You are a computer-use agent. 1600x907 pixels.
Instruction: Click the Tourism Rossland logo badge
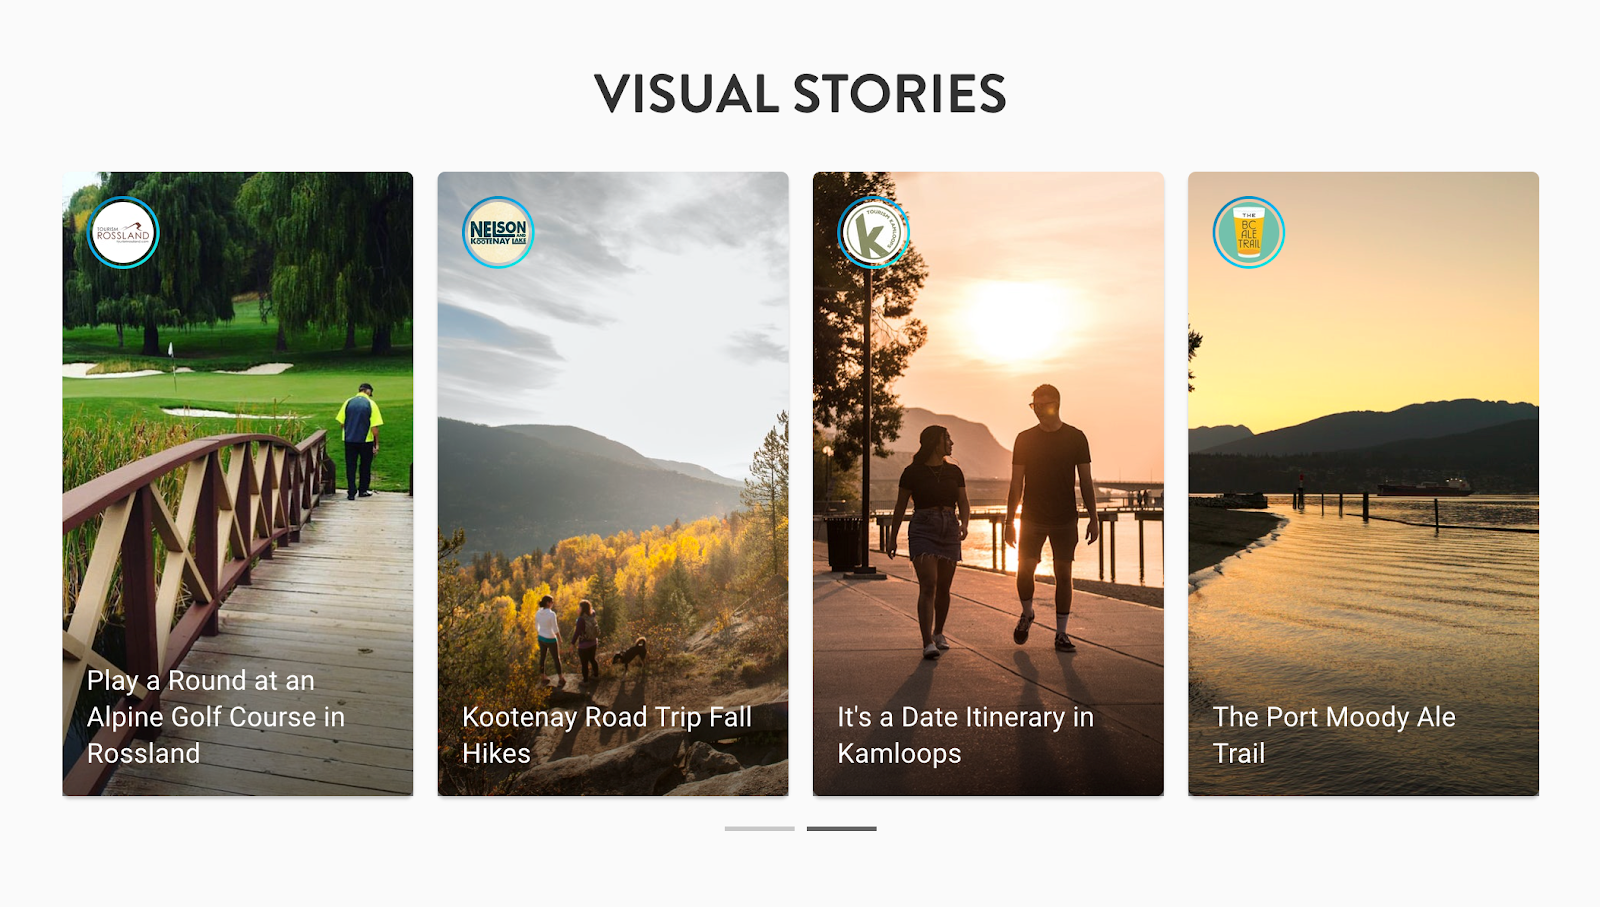click(x=123, y=233)
